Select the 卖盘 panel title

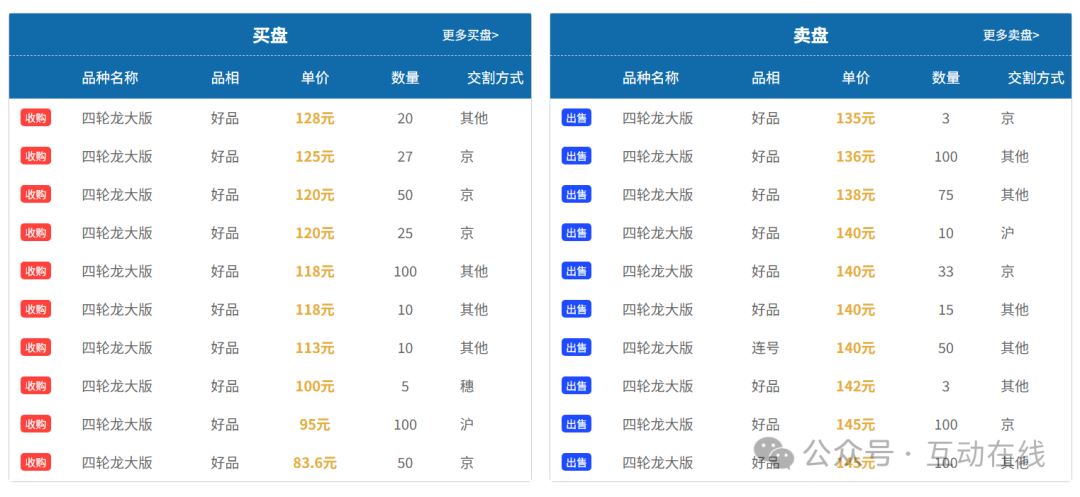click(811, 35)
